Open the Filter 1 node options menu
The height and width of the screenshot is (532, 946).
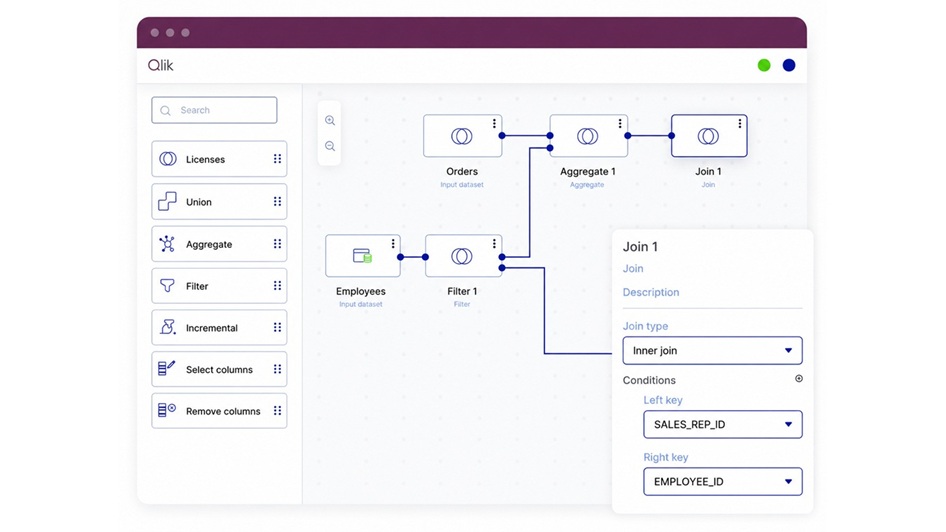[494, 244]
